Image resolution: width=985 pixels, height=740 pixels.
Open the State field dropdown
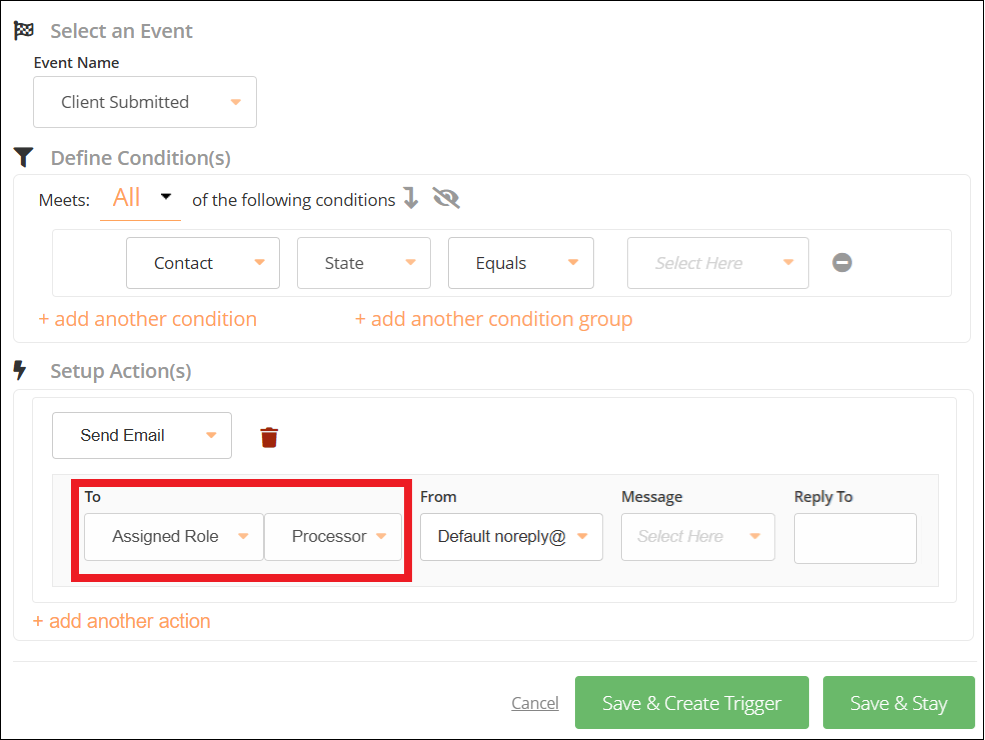tap(364, 263)
